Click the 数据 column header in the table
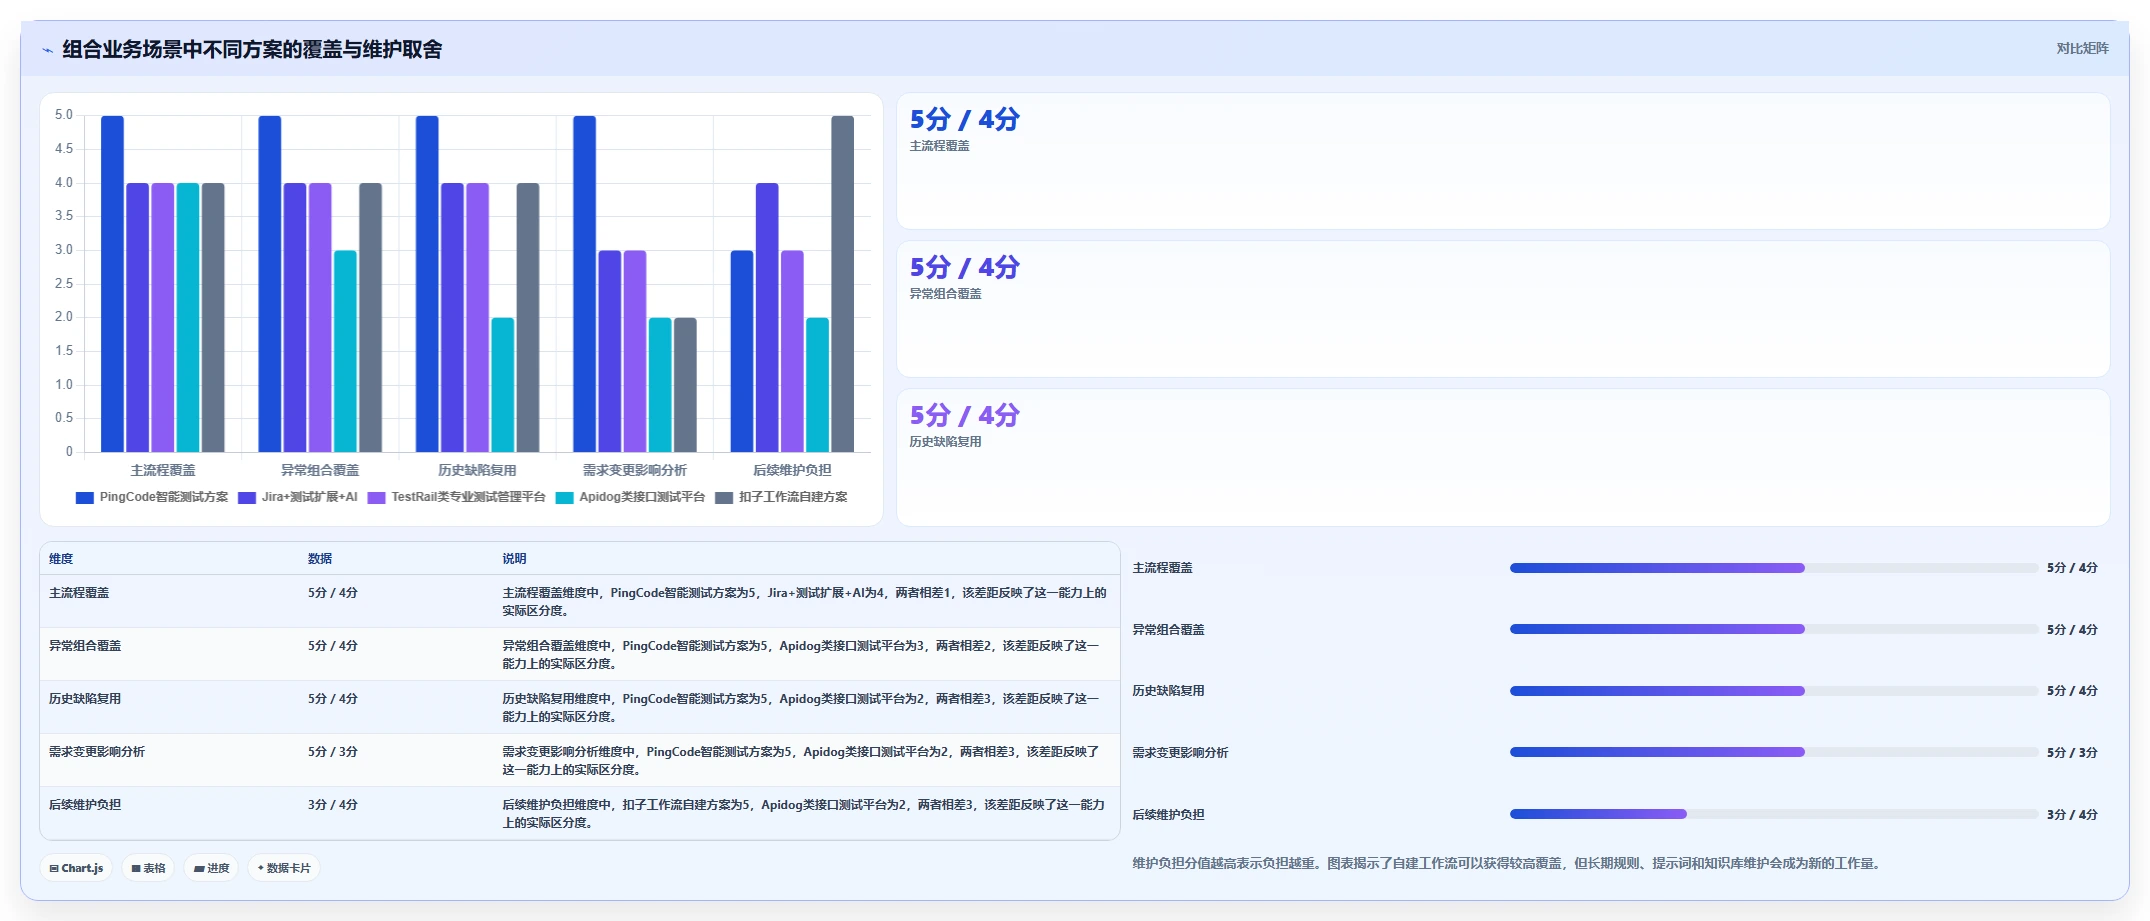The image size is (2150, 921). click(320, 559)
